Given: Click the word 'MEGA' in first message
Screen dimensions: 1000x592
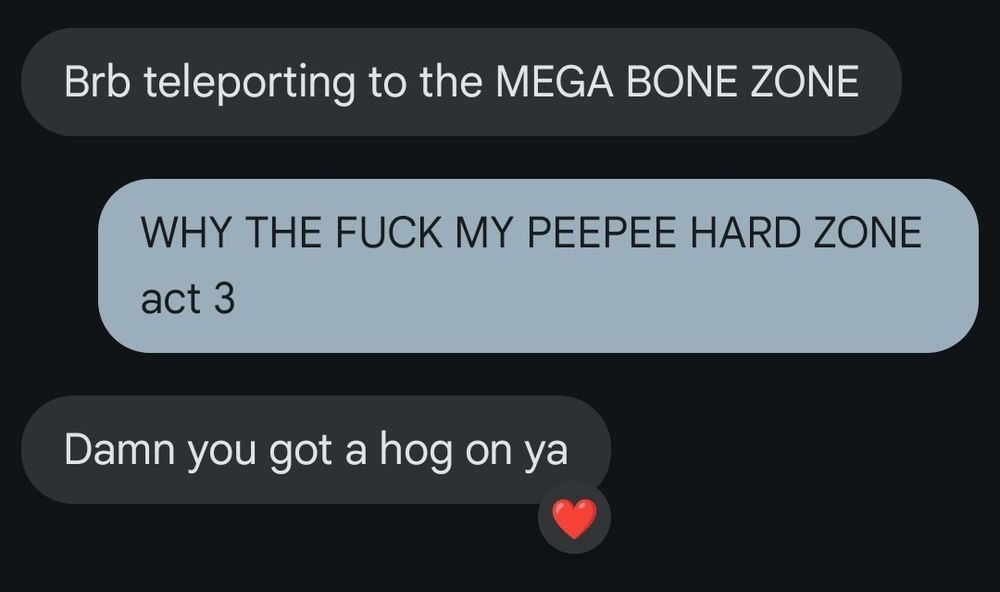Looking at the screenshot, I should tap(554, 82).
